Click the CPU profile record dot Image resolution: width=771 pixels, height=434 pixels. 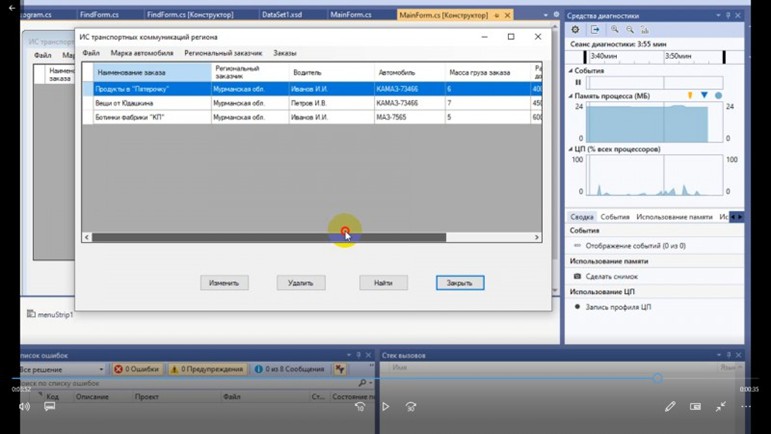[577, 307]
